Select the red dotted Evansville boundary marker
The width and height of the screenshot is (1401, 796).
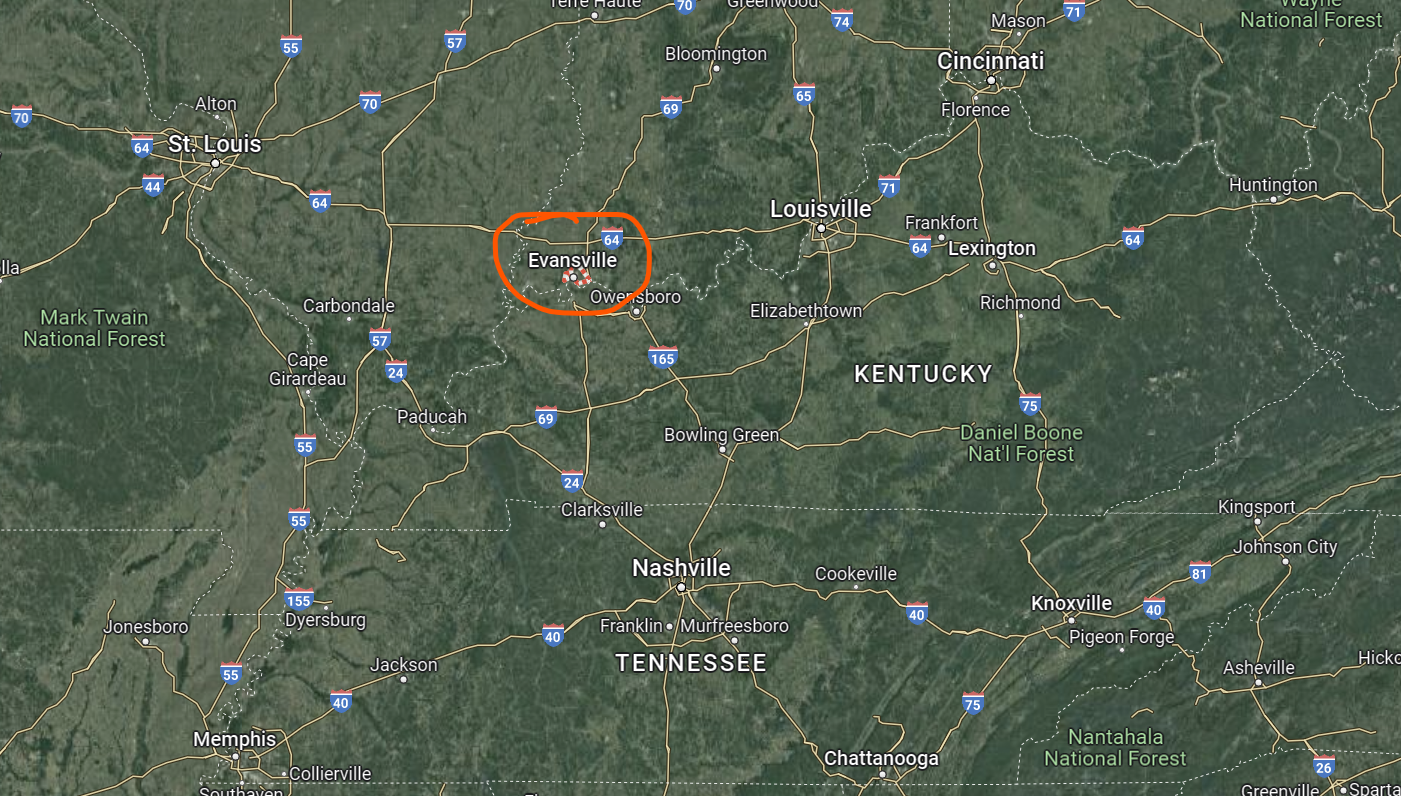(577, 278)
